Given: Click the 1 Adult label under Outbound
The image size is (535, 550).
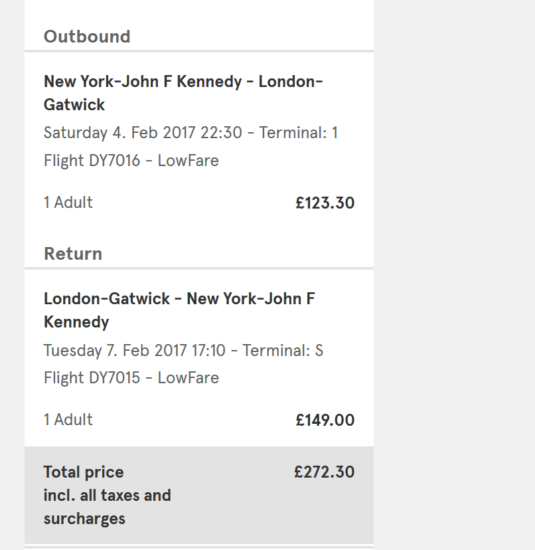Looking at the screenshot, I should click(x=68, y=202).
